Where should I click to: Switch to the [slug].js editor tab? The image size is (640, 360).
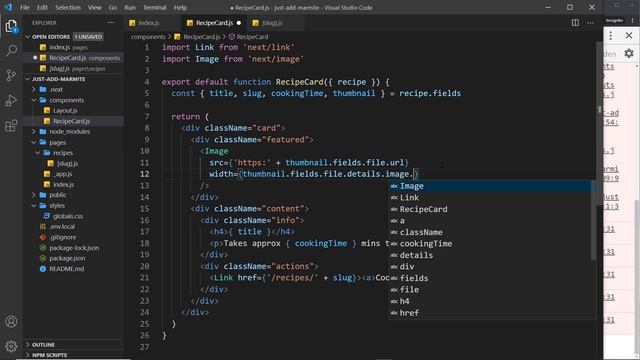(x=275, y=23)
